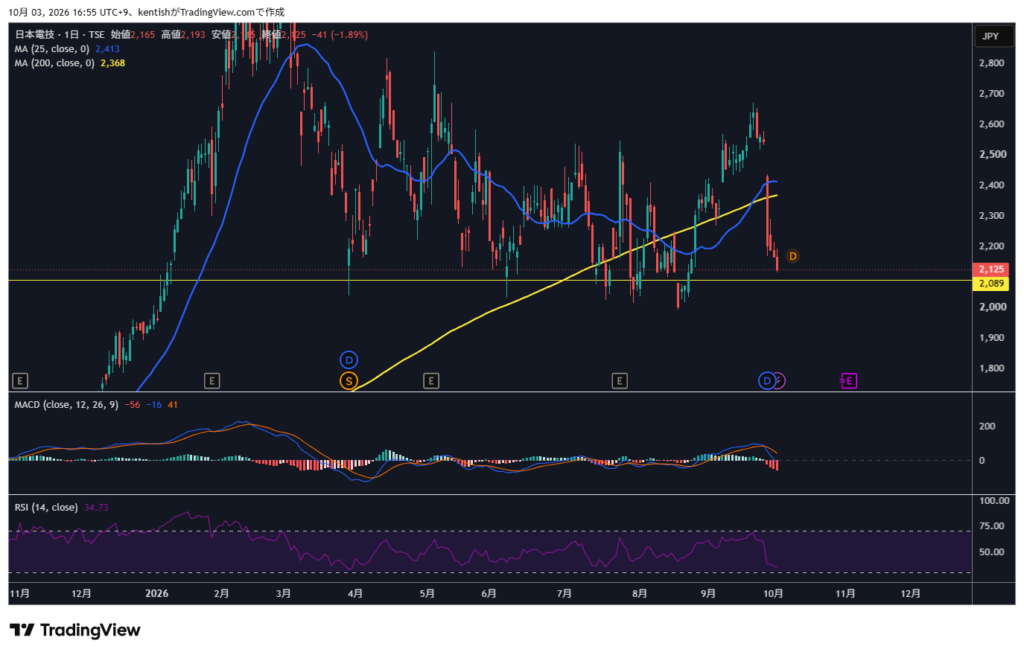Click the 2,000 price axis label
Image resolution: width=1024 pixels, height=655 pixels.
coord(991,307)
